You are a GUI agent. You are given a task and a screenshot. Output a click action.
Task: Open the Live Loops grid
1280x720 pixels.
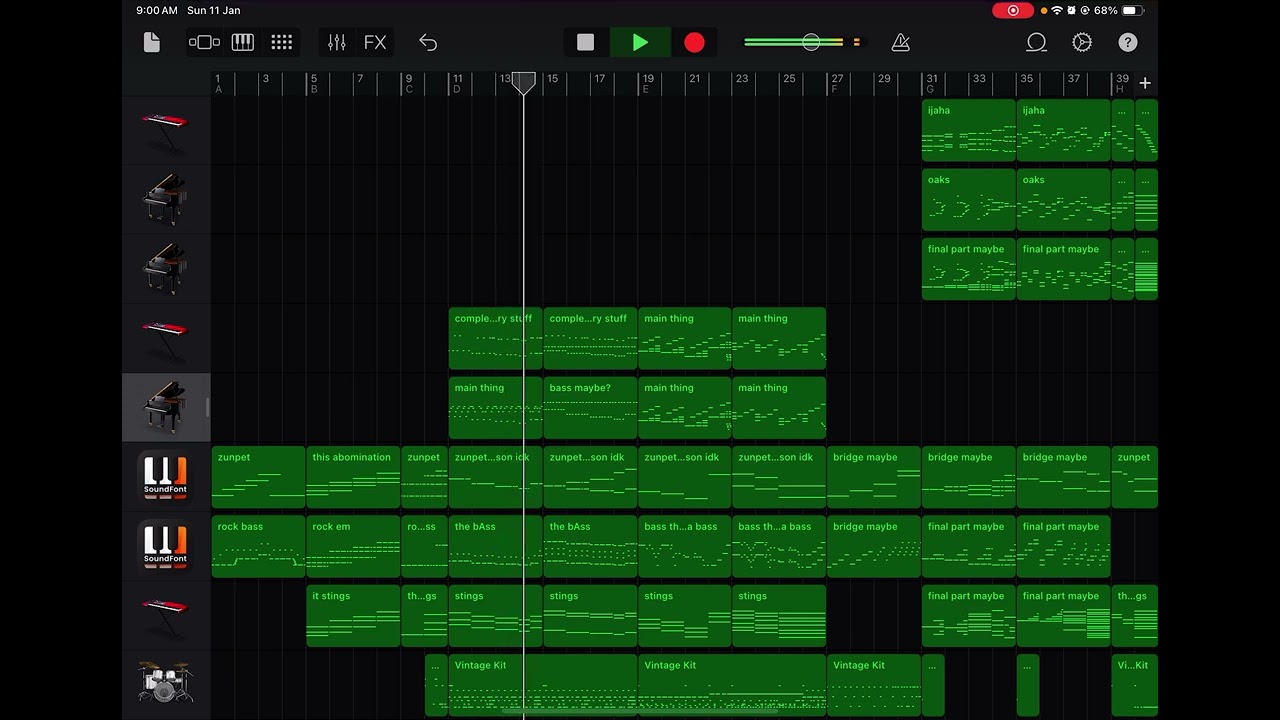coord(282,42)
